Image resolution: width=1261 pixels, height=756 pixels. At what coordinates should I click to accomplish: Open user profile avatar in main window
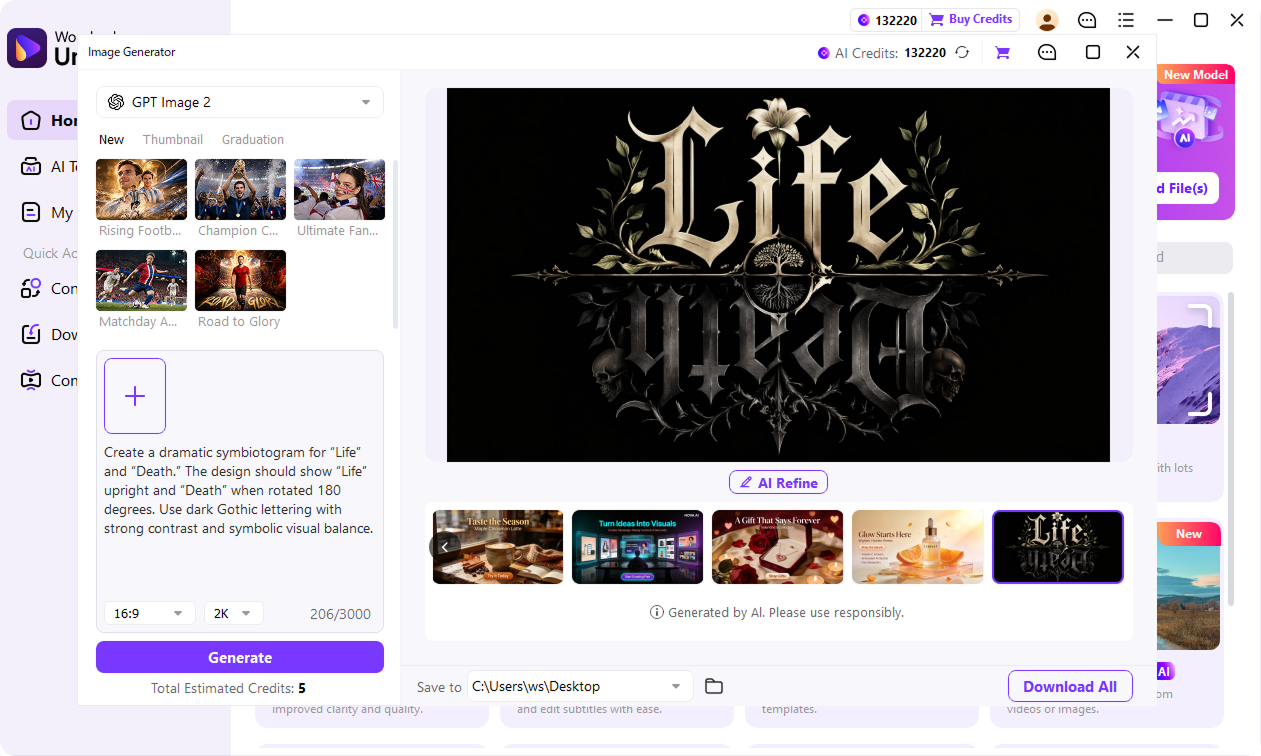1047,20
